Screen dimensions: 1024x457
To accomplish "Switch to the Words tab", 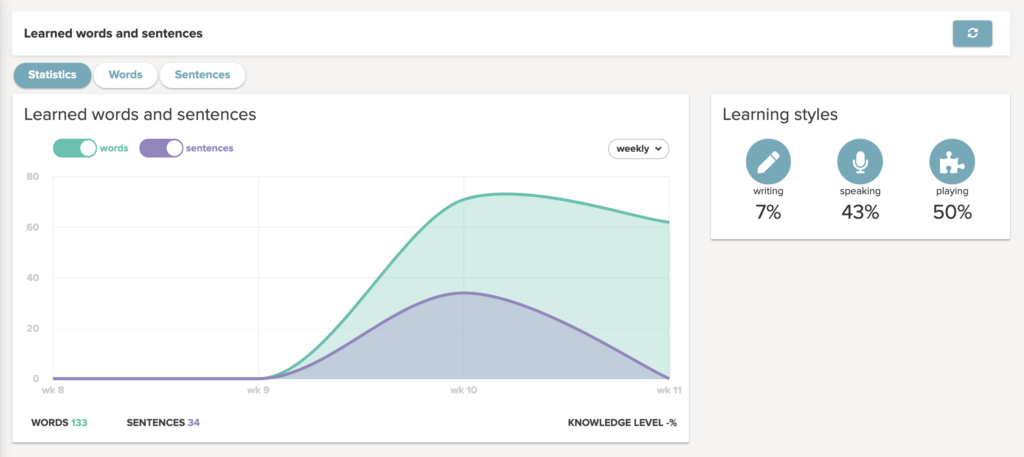I will [x=125, y=75].
